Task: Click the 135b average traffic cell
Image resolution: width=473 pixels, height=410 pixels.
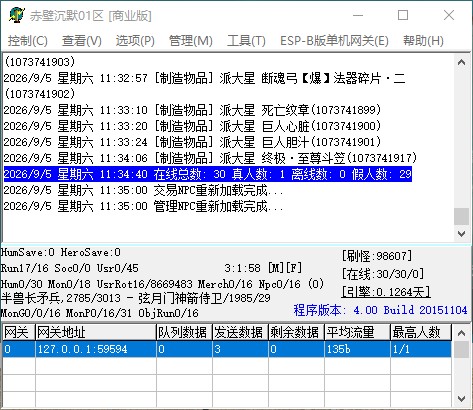Action: 357,349
